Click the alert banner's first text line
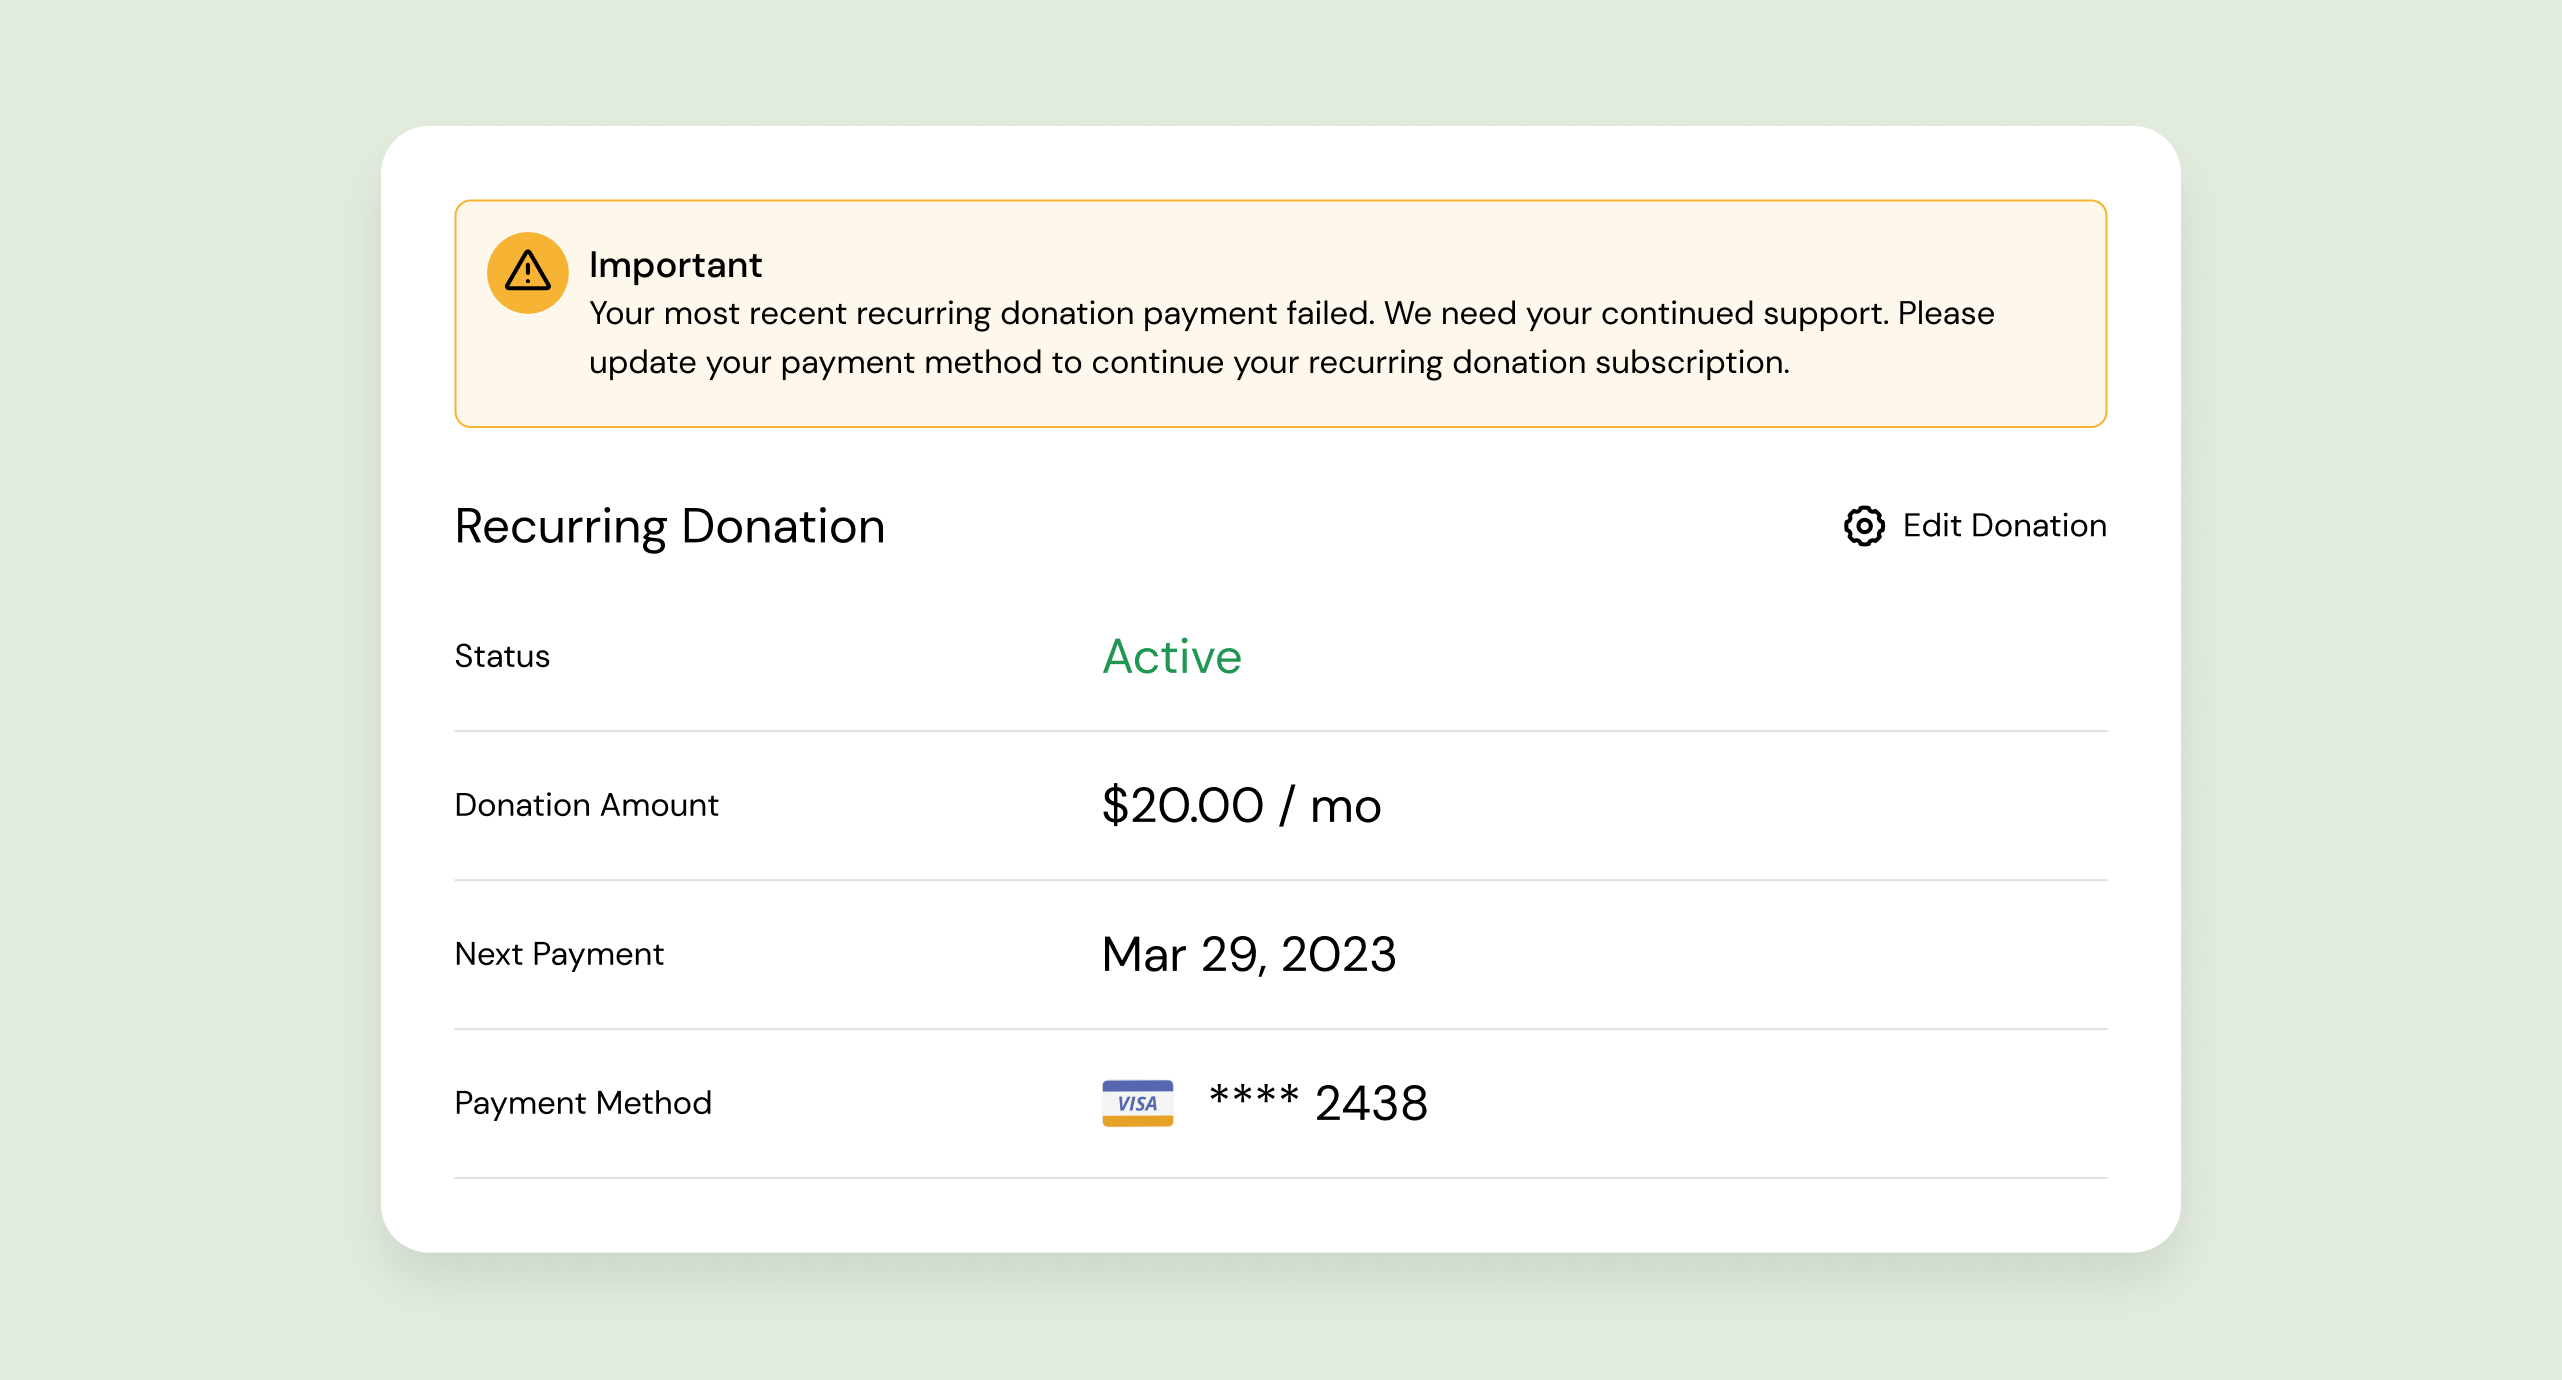This screenshot has width=2562, height=1380. click(x=1290, y=314)
